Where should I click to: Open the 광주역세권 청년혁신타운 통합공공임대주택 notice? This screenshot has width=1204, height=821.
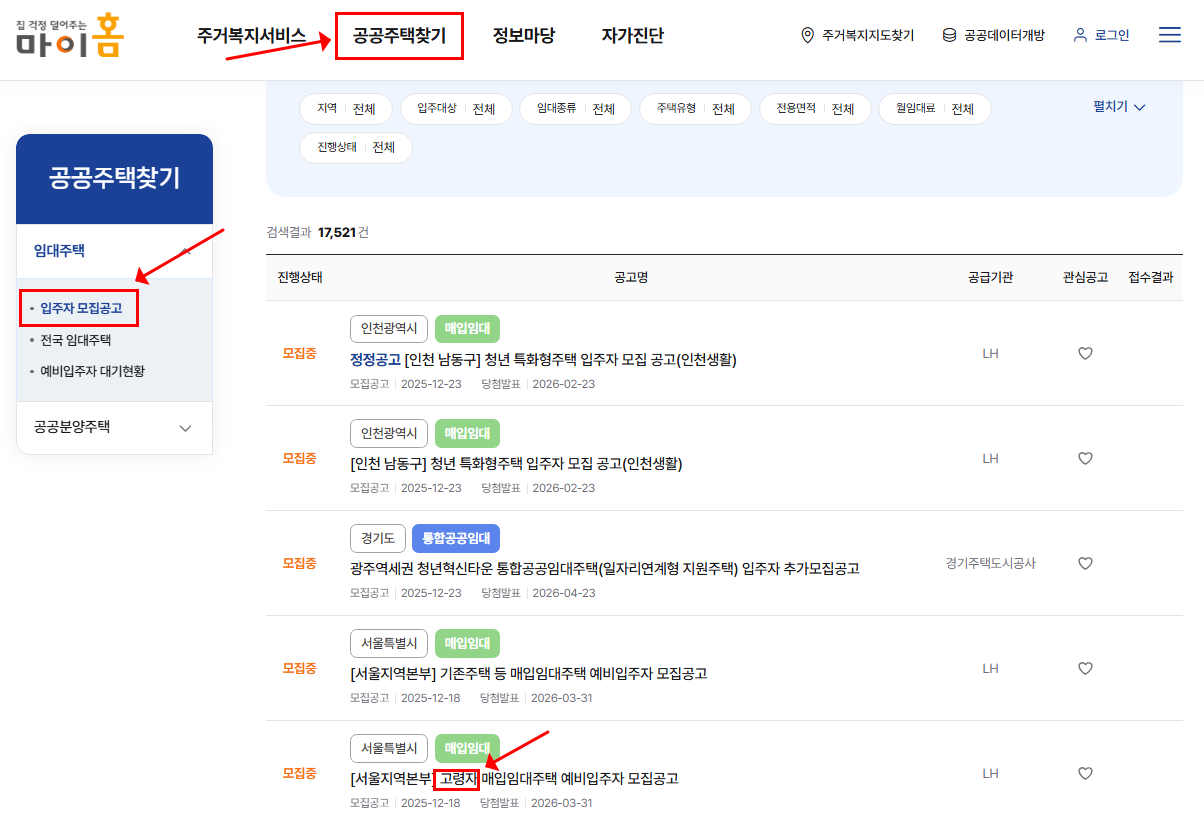pyautogui.click(x=605, y=569)
